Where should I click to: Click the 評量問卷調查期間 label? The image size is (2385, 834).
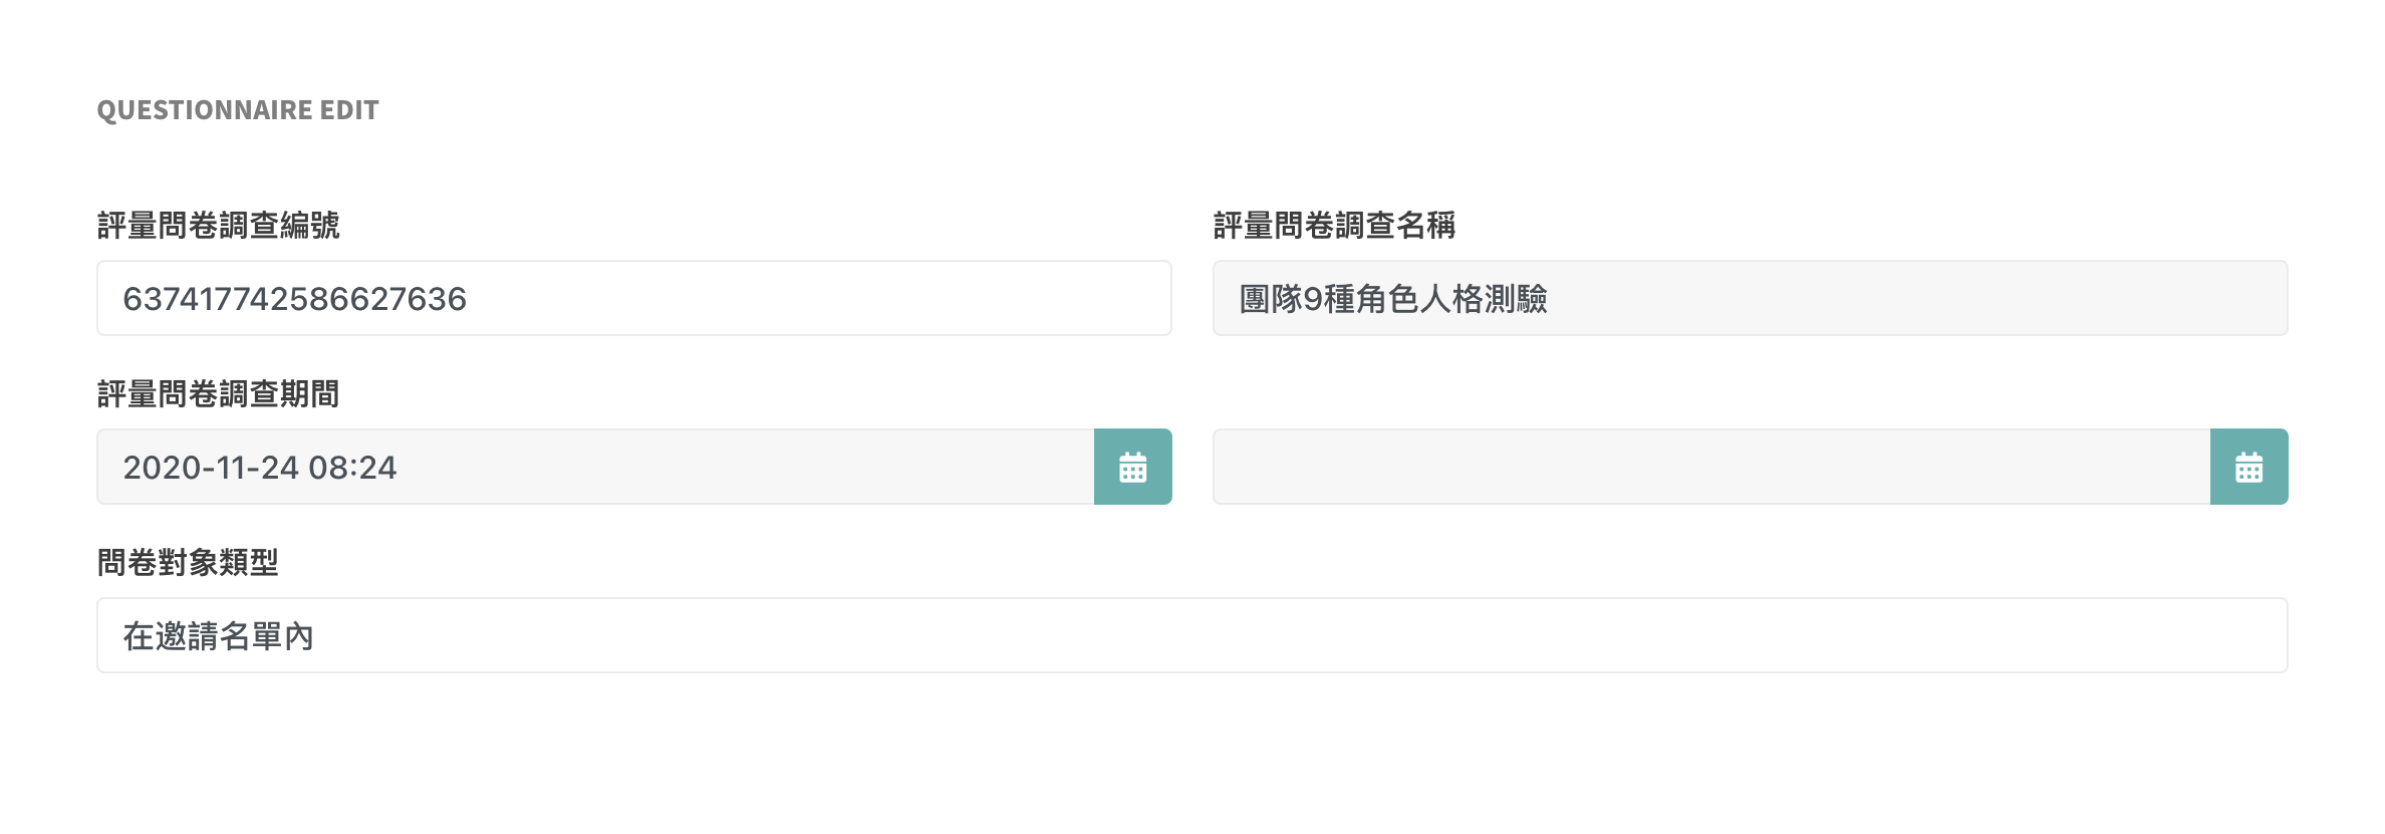(218, 395)
